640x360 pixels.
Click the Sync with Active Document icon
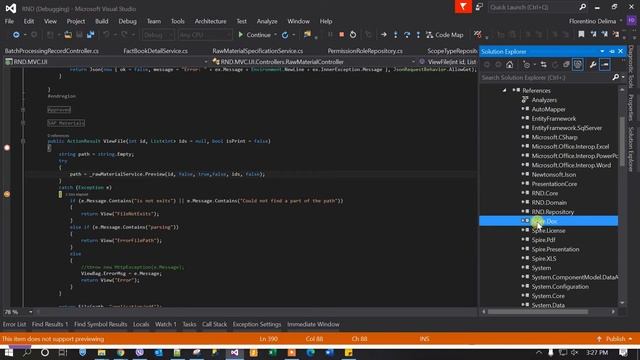(x=543, y=64)
